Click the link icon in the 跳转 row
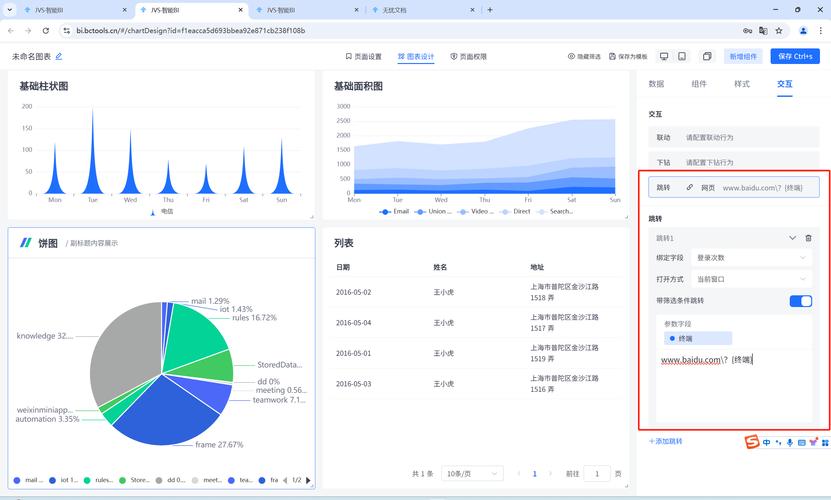The width and height of the screenshot is (831, 500). coord(689,187)
